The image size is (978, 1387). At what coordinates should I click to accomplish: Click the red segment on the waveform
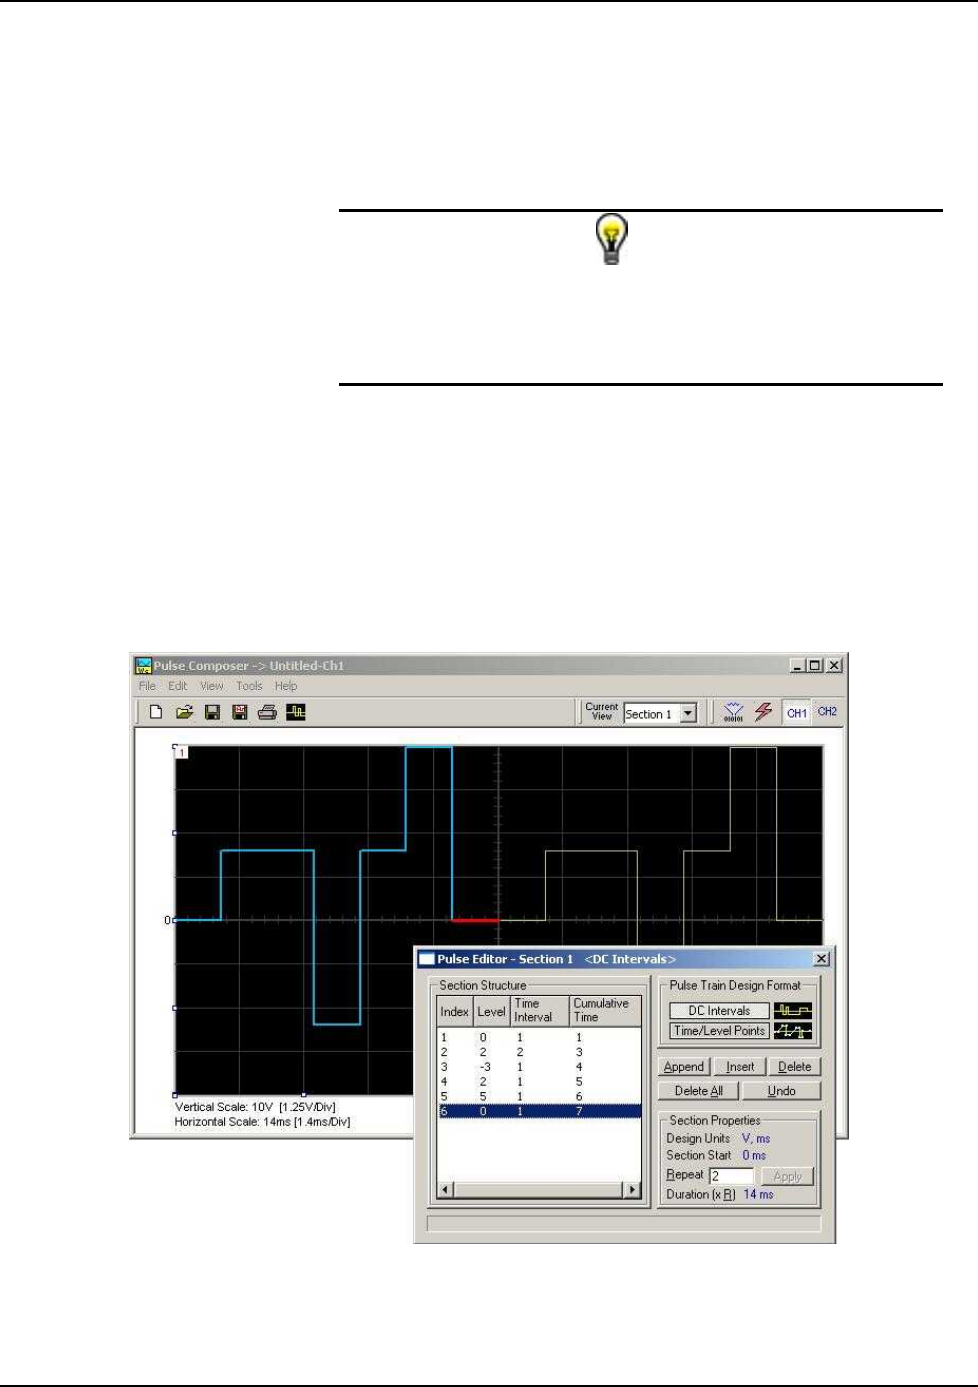point(475,919)
